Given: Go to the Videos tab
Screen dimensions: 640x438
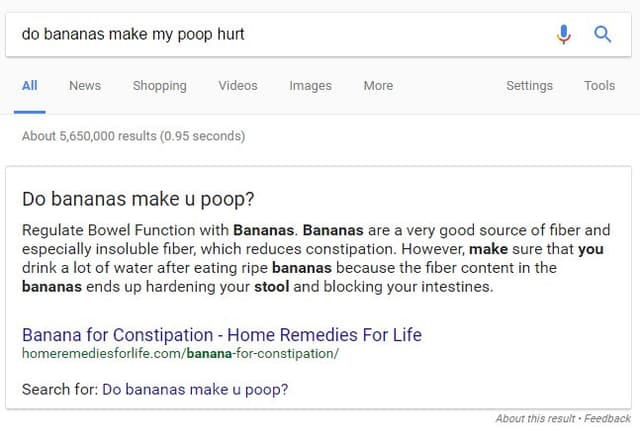Looking at the screenshot, I should pos(238,86).
